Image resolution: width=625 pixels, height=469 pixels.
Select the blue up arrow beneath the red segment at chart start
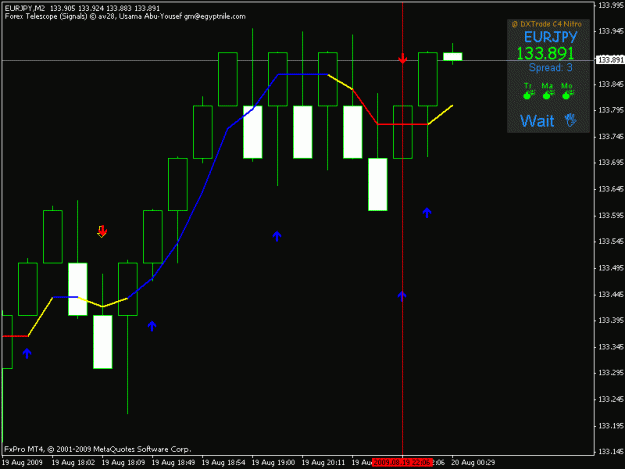(27, 353)
